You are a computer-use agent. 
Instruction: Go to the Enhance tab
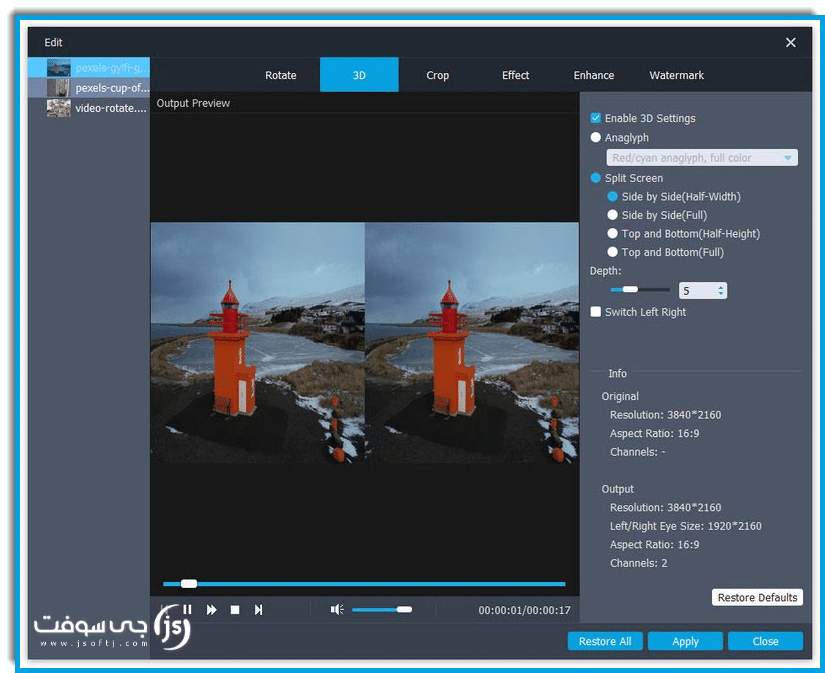point(593,75)
